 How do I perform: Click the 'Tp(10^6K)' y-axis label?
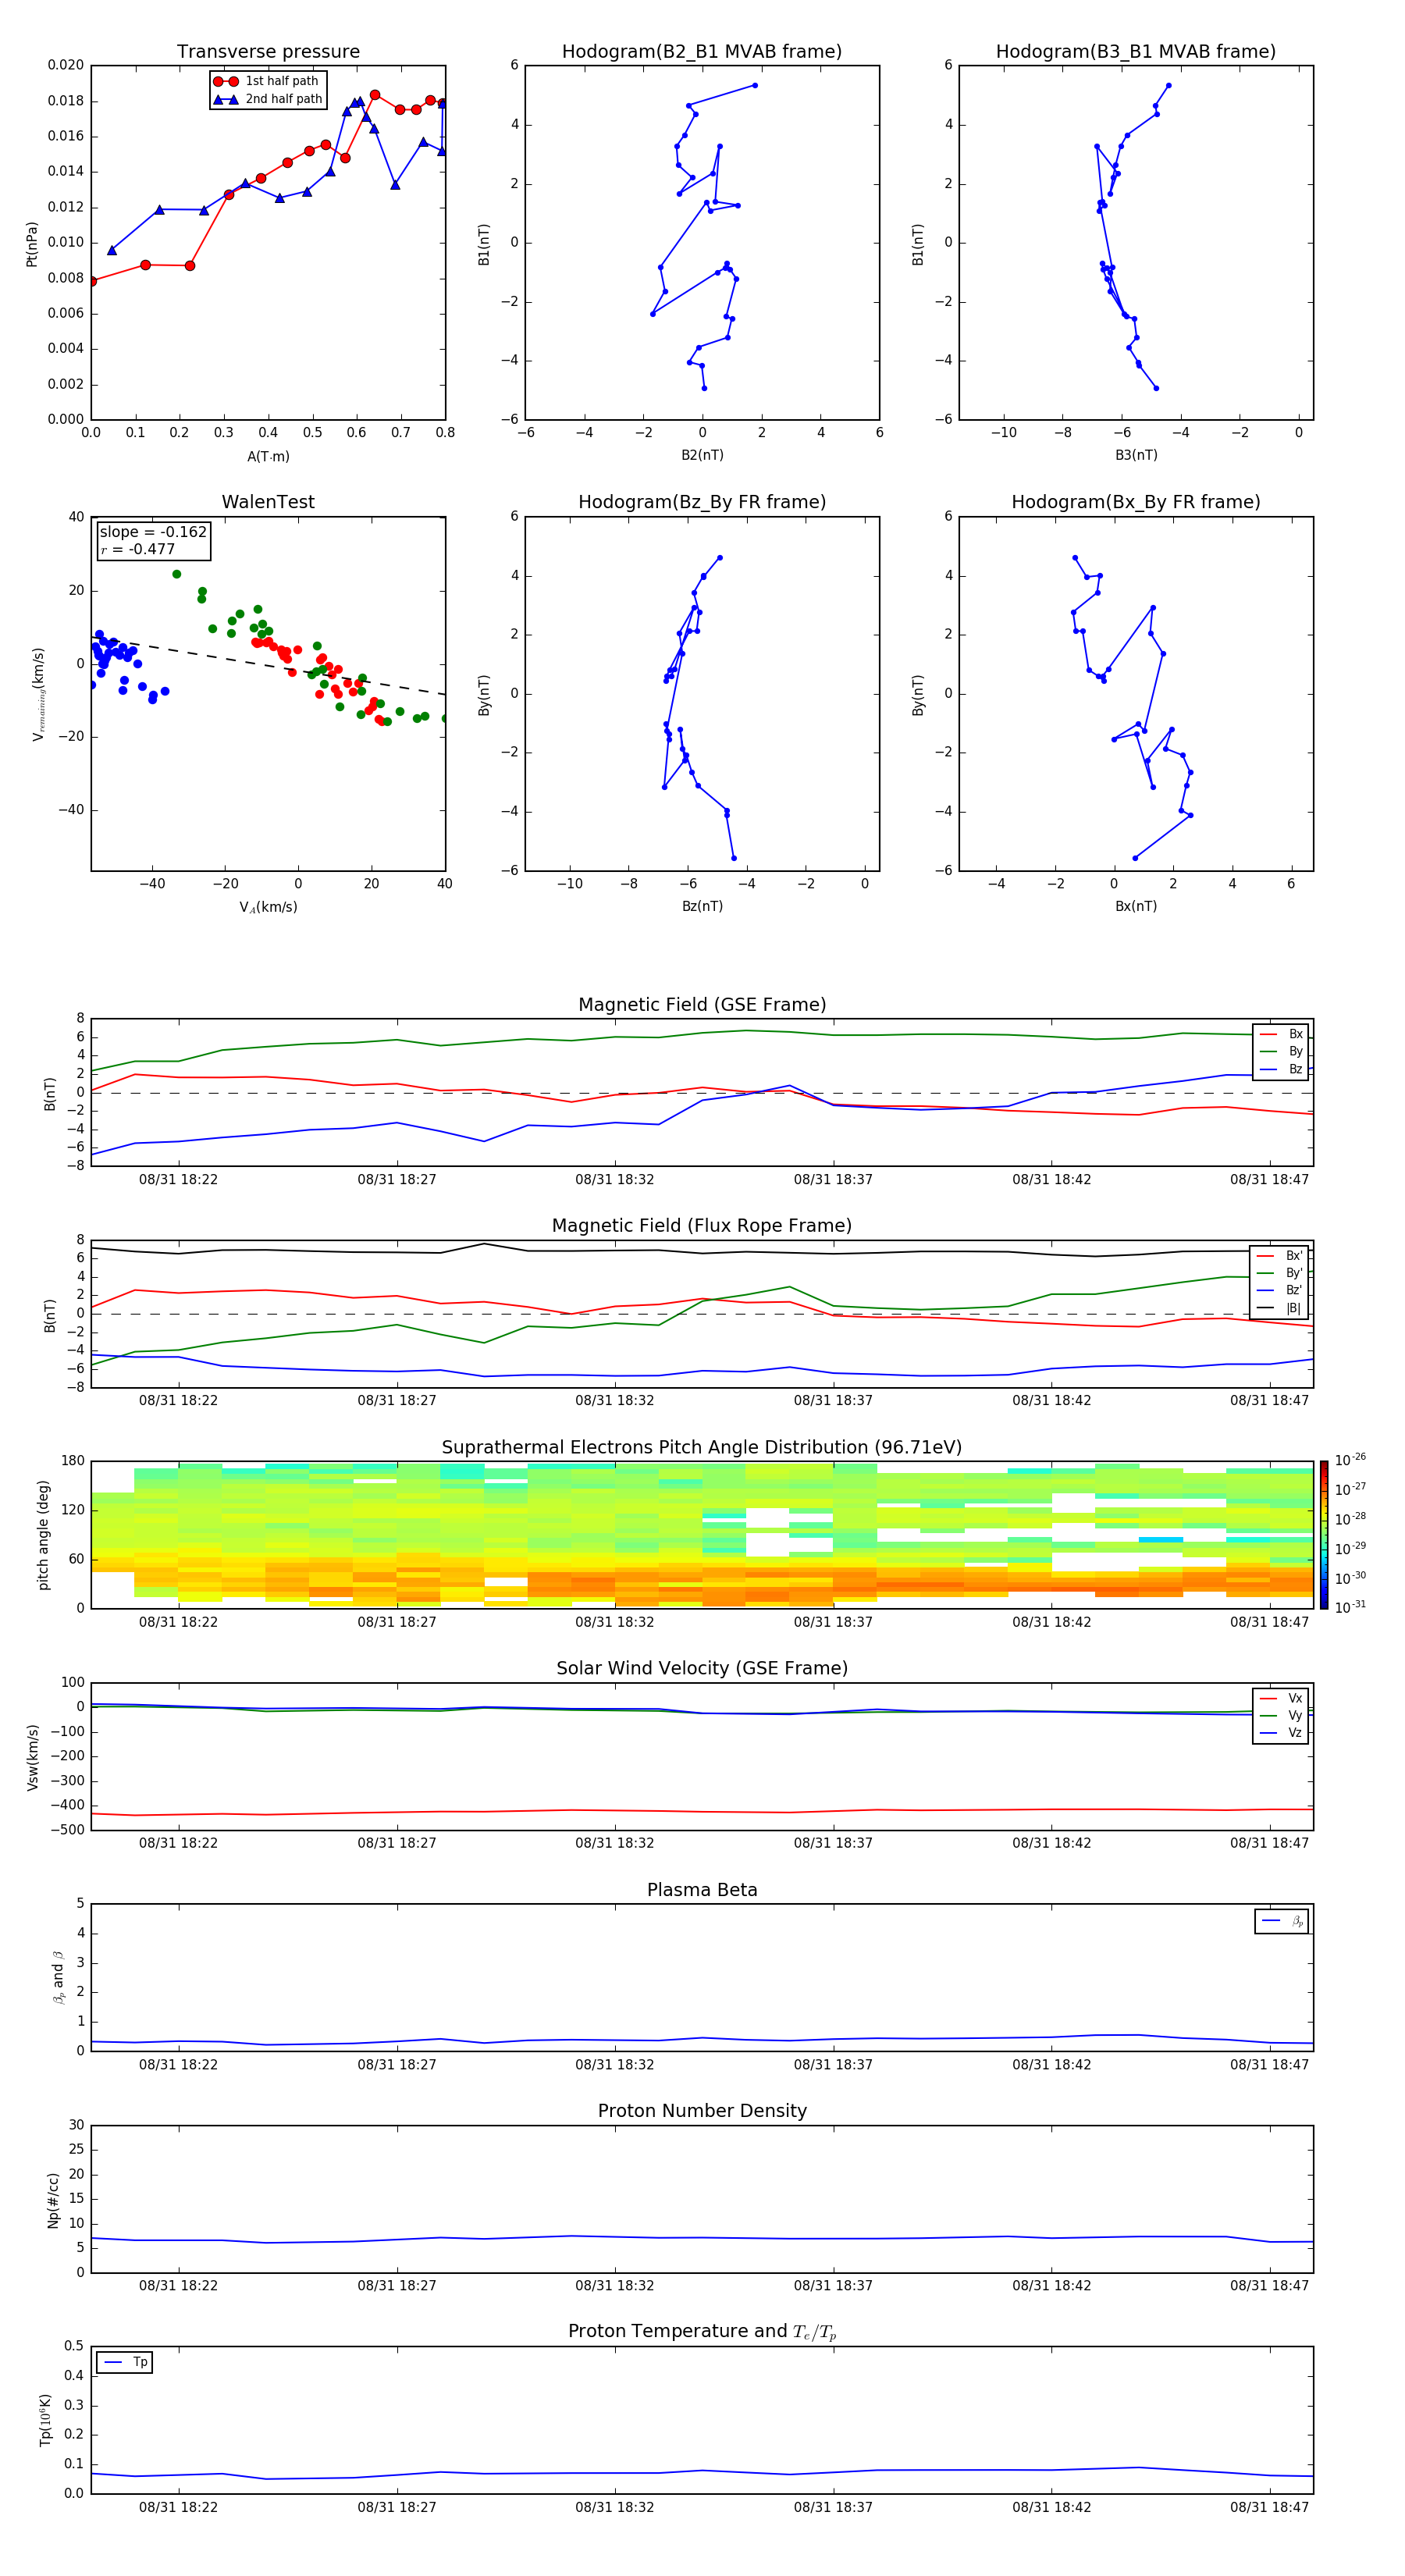click(45, 2420)
